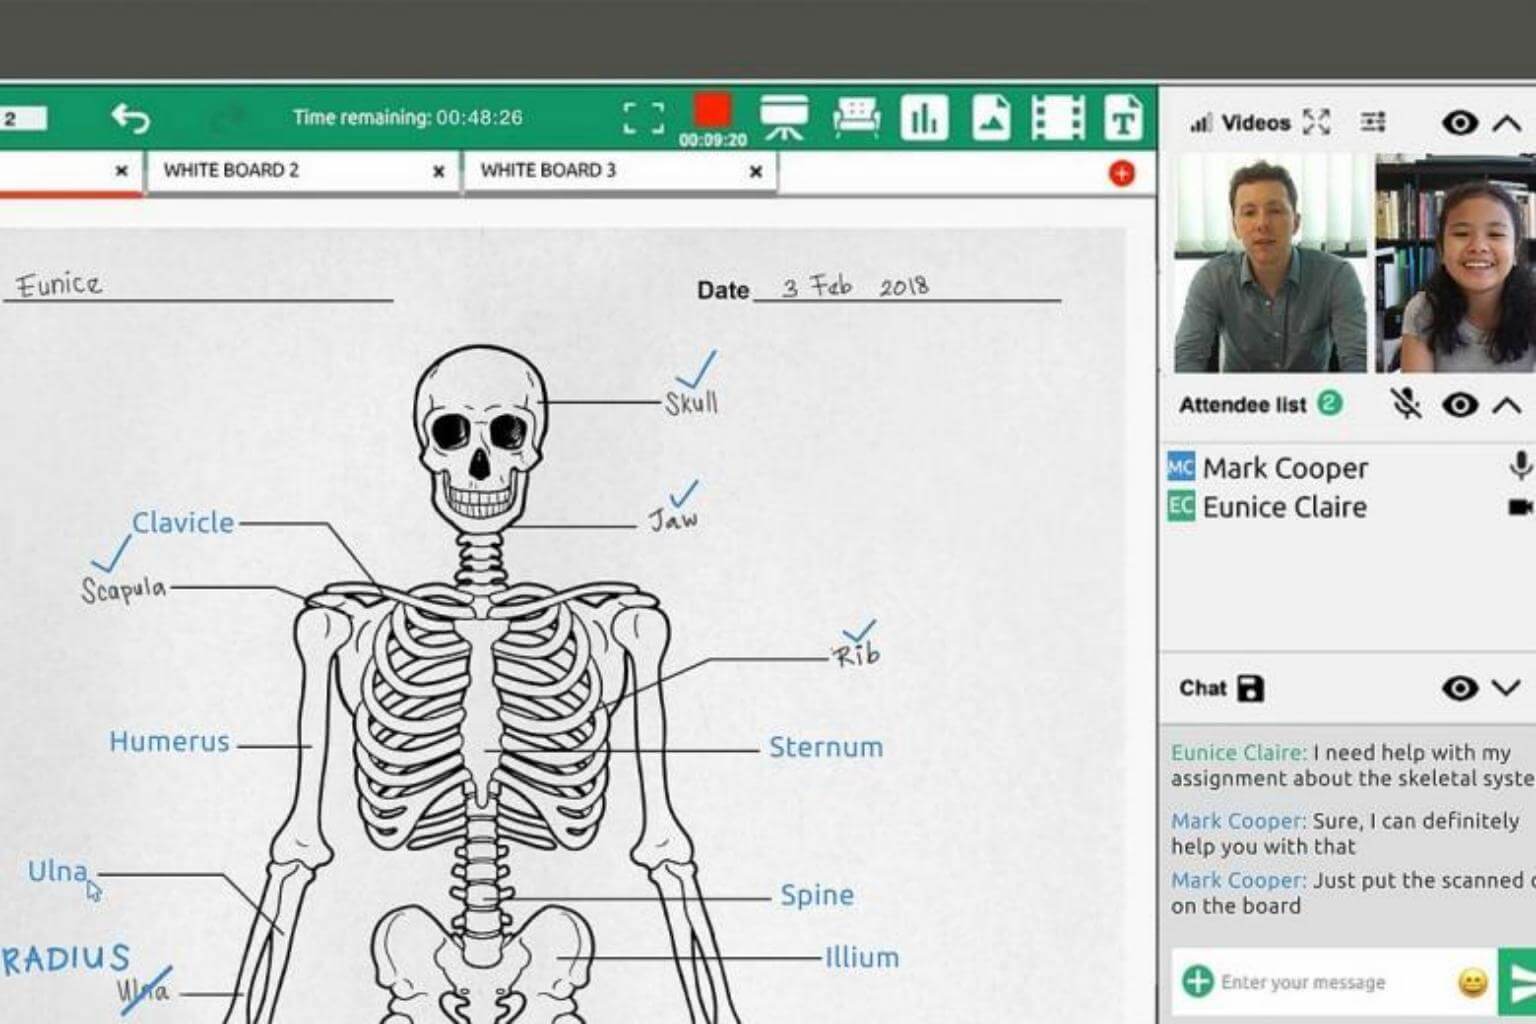
Task: Insert an image using the picture icon
Action: [991, 118]
